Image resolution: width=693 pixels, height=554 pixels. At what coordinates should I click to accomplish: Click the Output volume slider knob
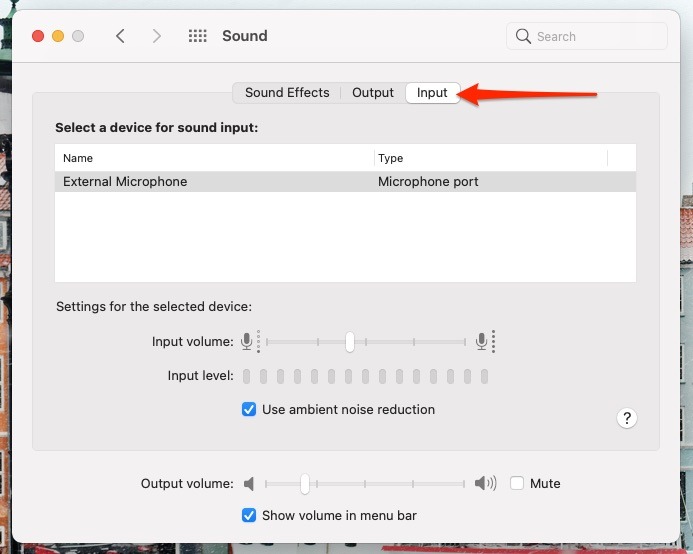pos(305,484)
